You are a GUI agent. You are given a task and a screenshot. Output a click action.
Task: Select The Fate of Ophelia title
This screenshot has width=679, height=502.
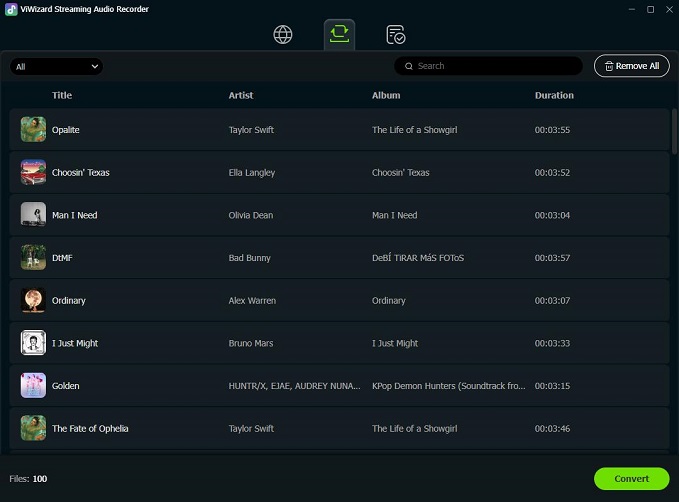[90, 428]
